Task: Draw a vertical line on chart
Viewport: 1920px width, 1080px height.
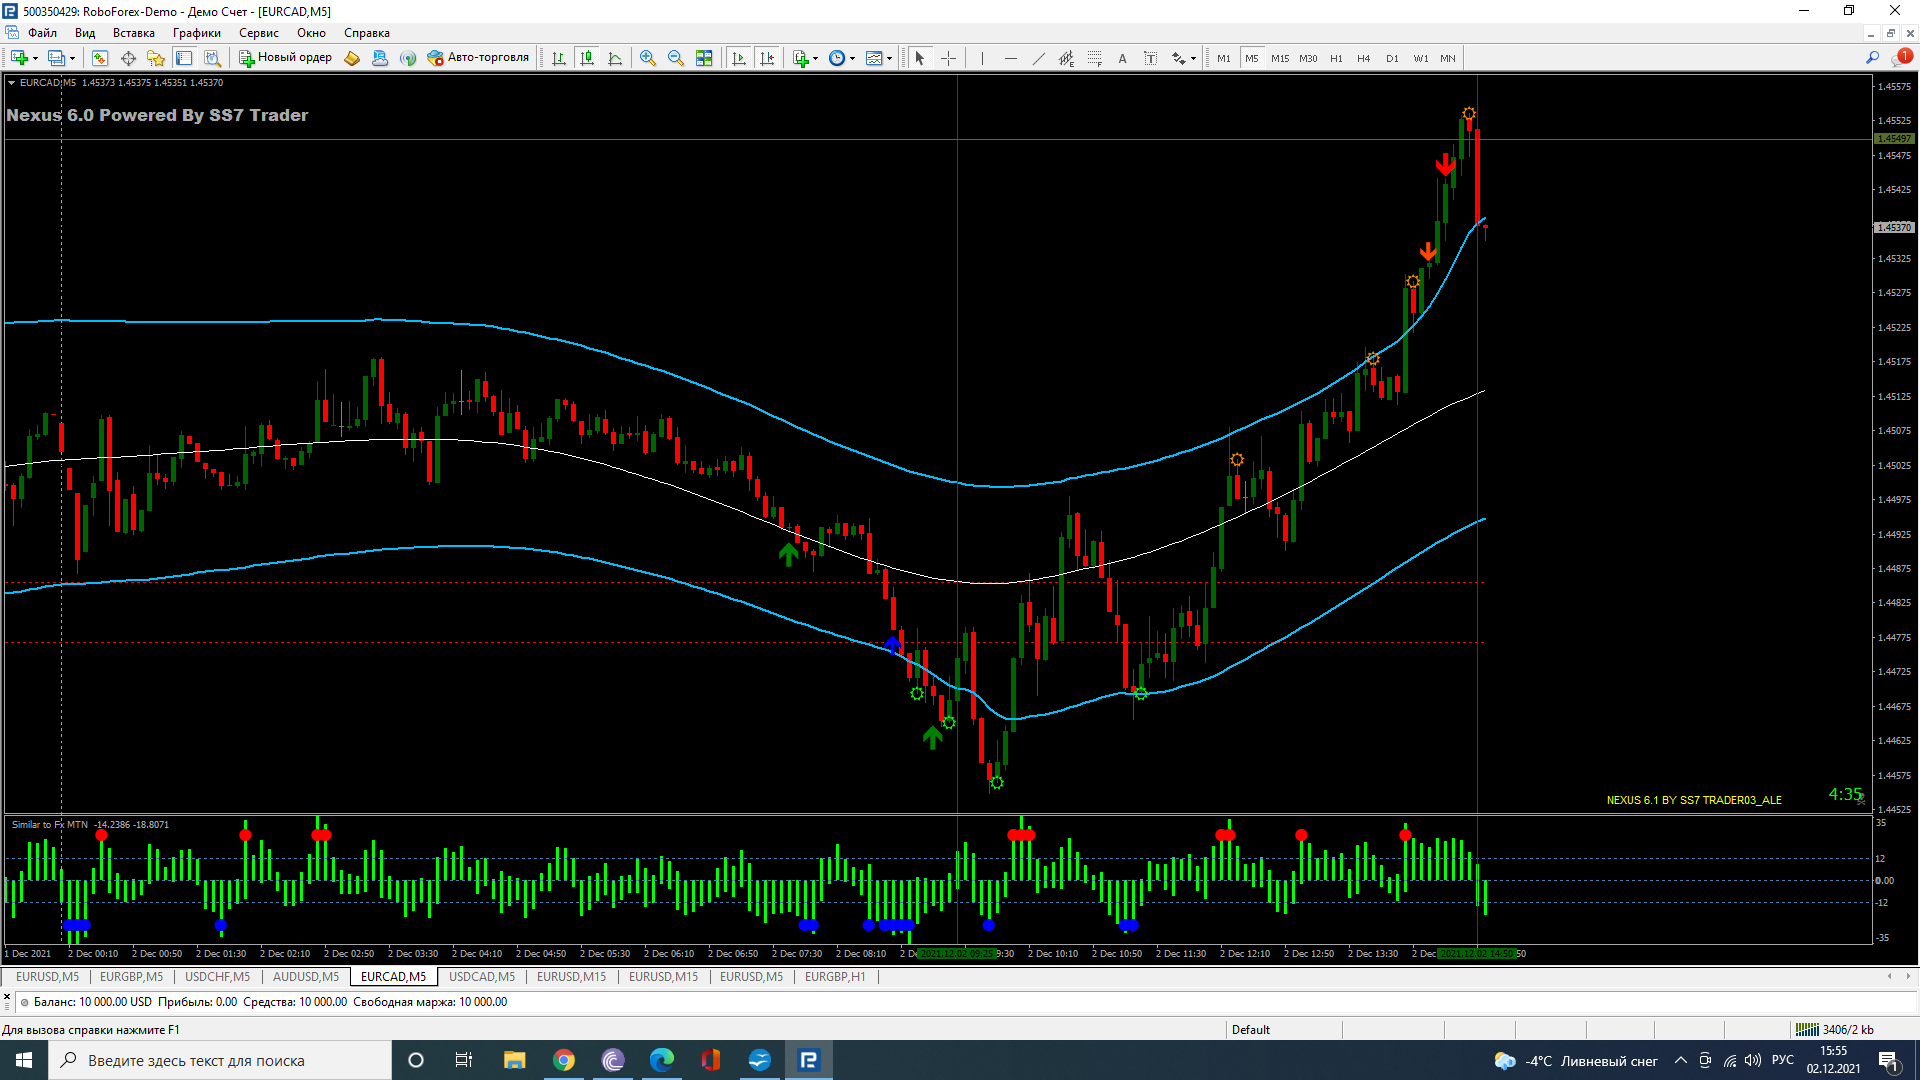Action: [x=982, y=58]
